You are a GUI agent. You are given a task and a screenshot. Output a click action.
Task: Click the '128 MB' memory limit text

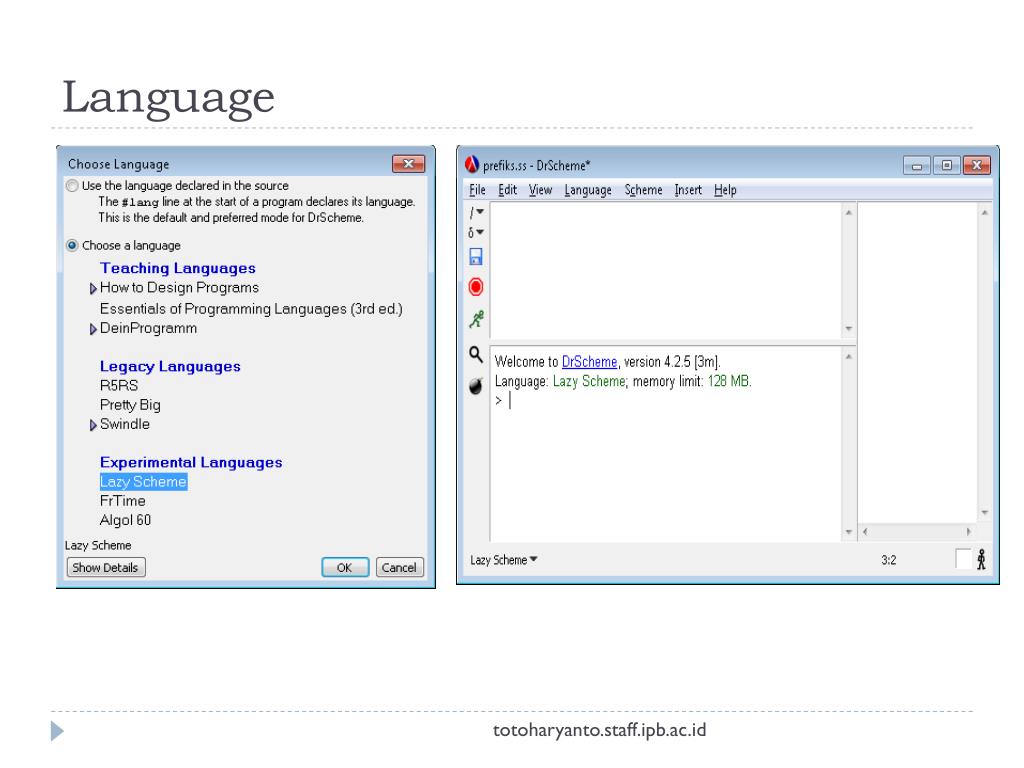click(x=729, y=381)
